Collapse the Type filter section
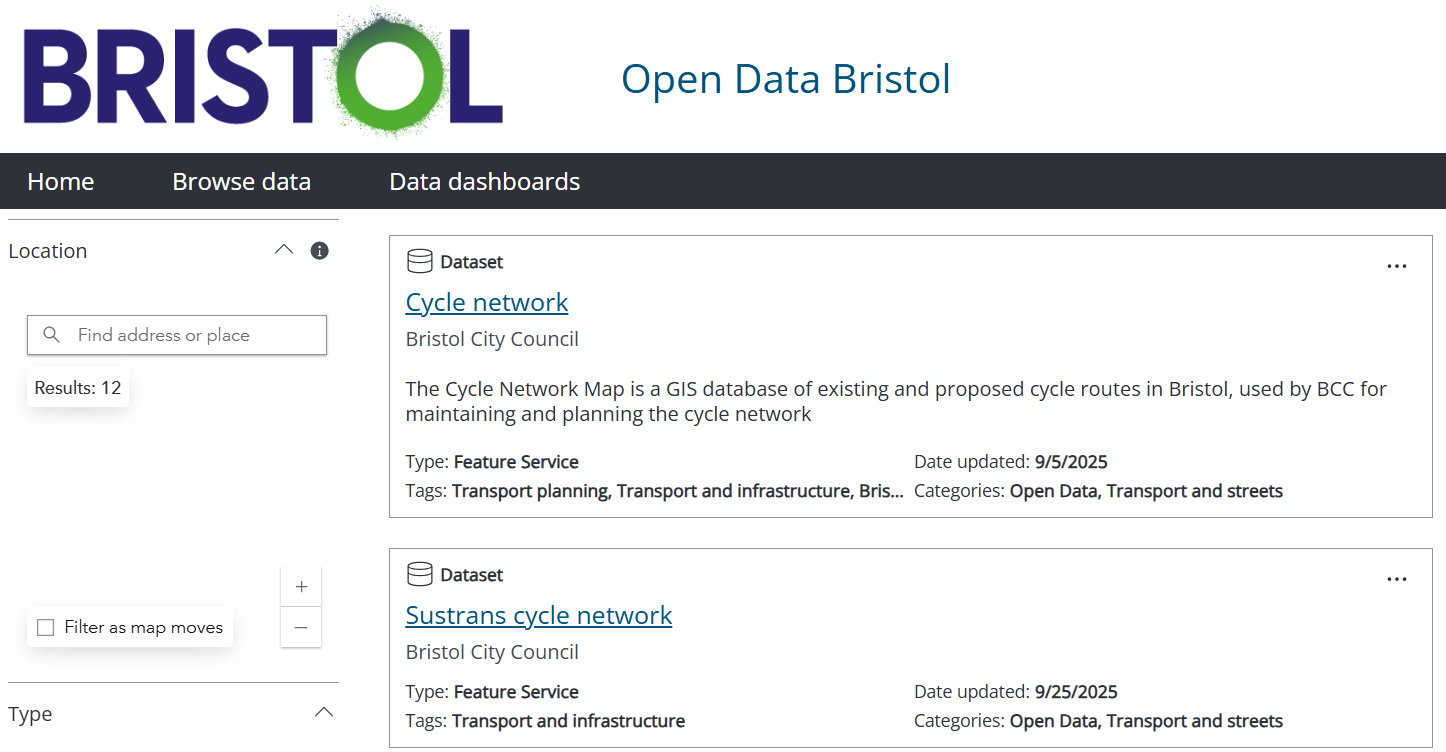Viewport: 1446px width, 752px height. [x=324, y=713]
